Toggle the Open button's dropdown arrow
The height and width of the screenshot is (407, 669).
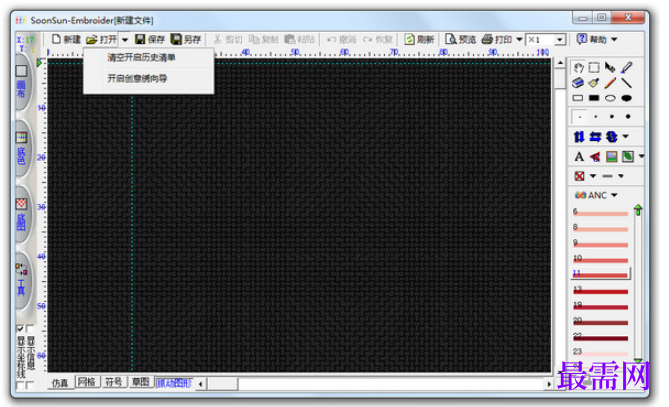click(x=125, y=40)
